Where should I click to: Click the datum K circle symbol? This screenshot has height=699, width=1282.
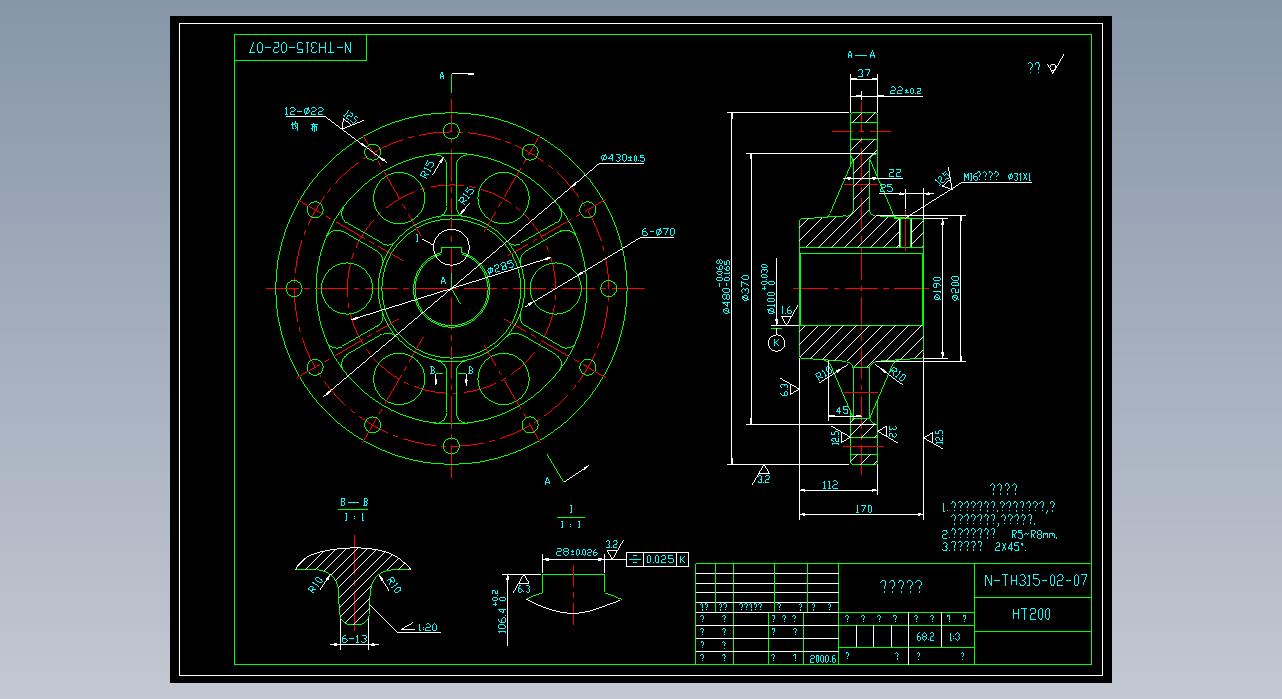[777, 343]
